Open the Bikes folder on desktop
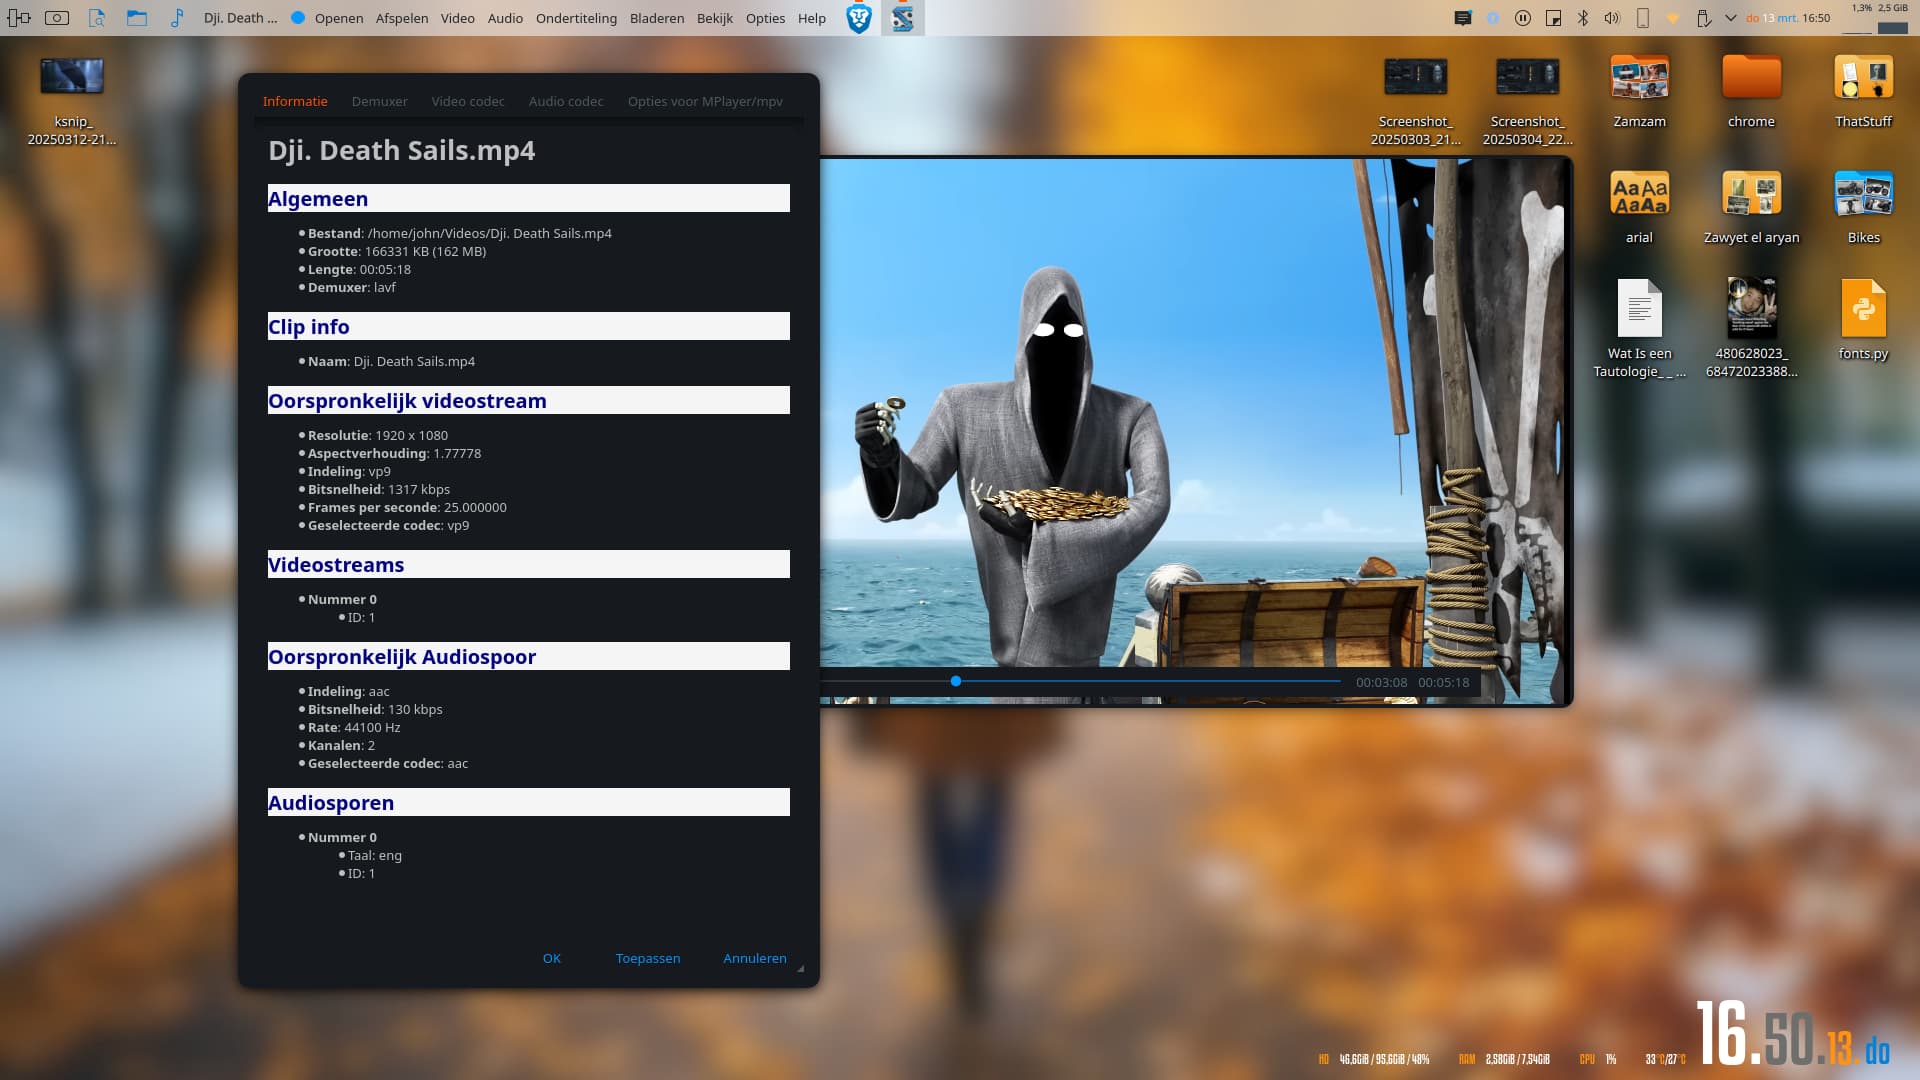Screen dimensions: 1920x1080 (x=1864, y=208)
